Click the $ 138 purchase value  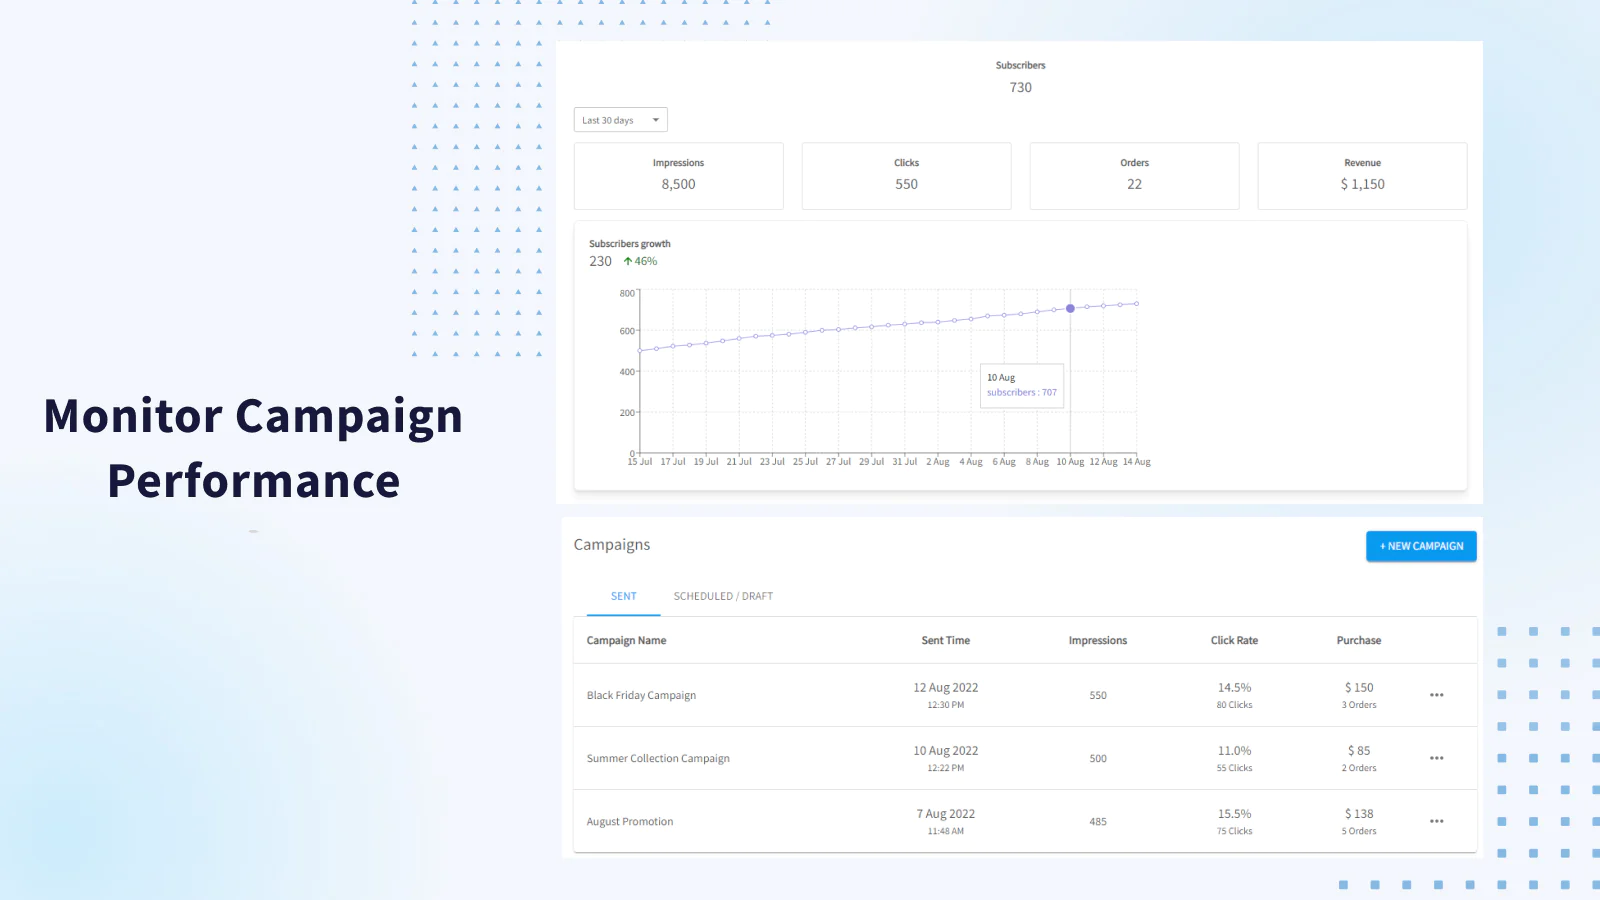[x=1359, y=813]
